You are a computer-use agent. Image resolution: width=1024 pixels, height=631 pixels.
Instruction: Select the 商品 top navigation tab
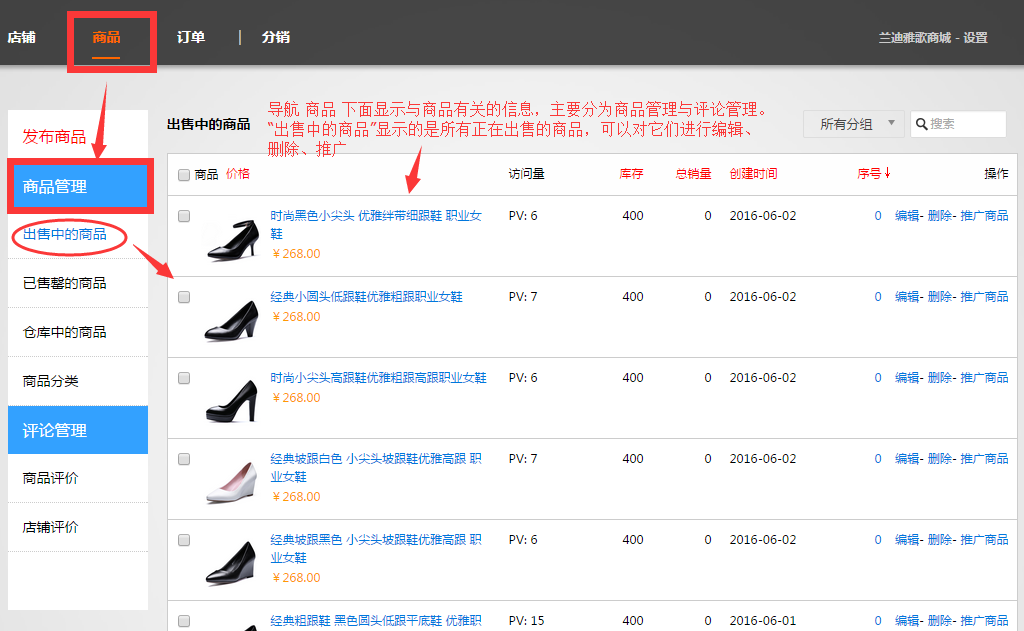[106, 37]
